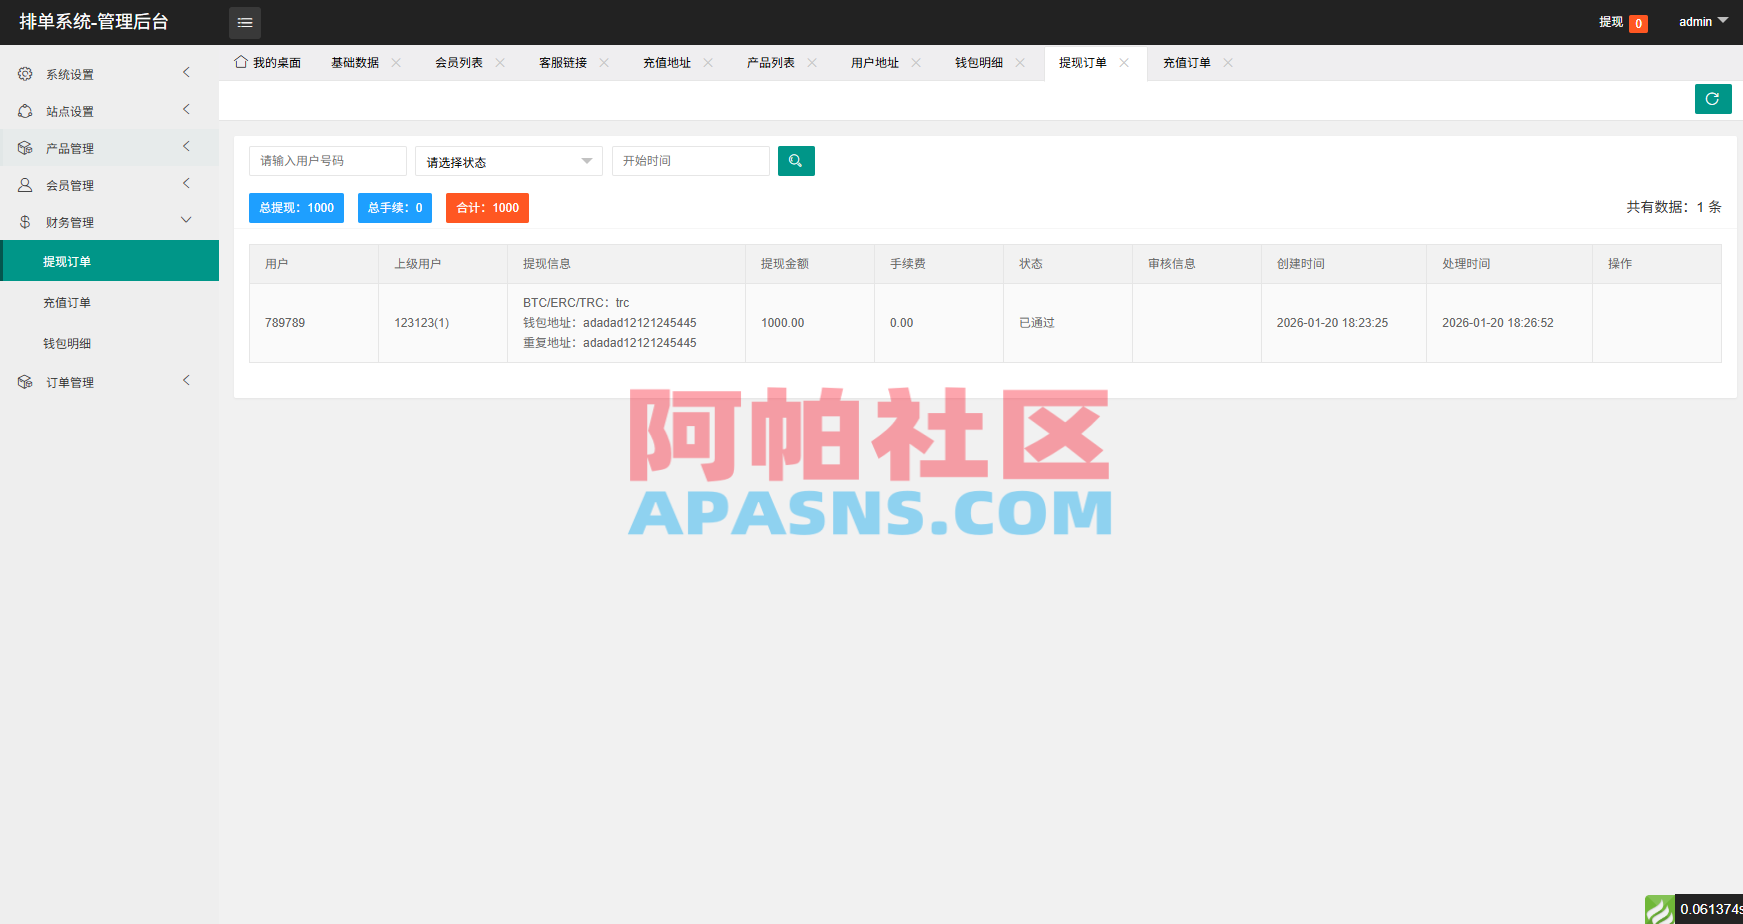The image size is (1743, 924).
Task: Click the 系统设置 gear icon
Action: [25, 74]
